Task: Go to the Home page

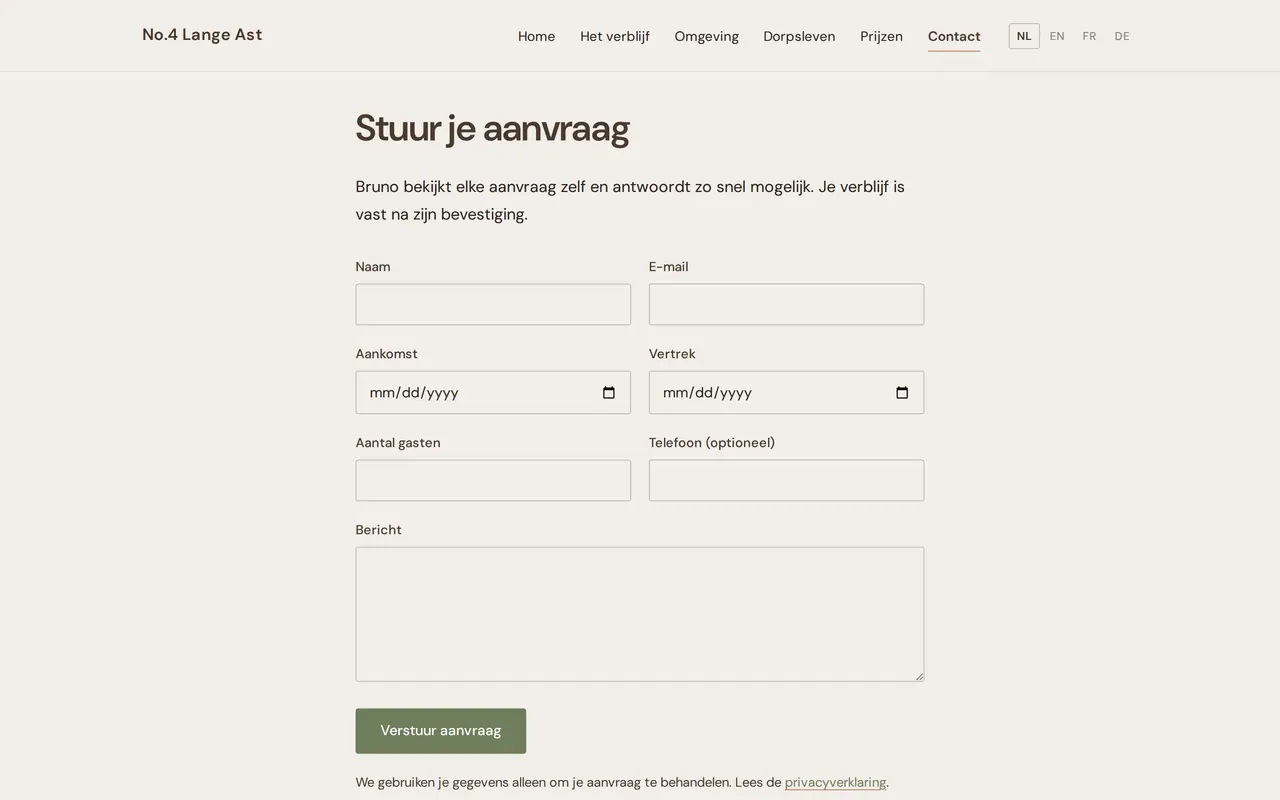Action: (x=536, y=36)
